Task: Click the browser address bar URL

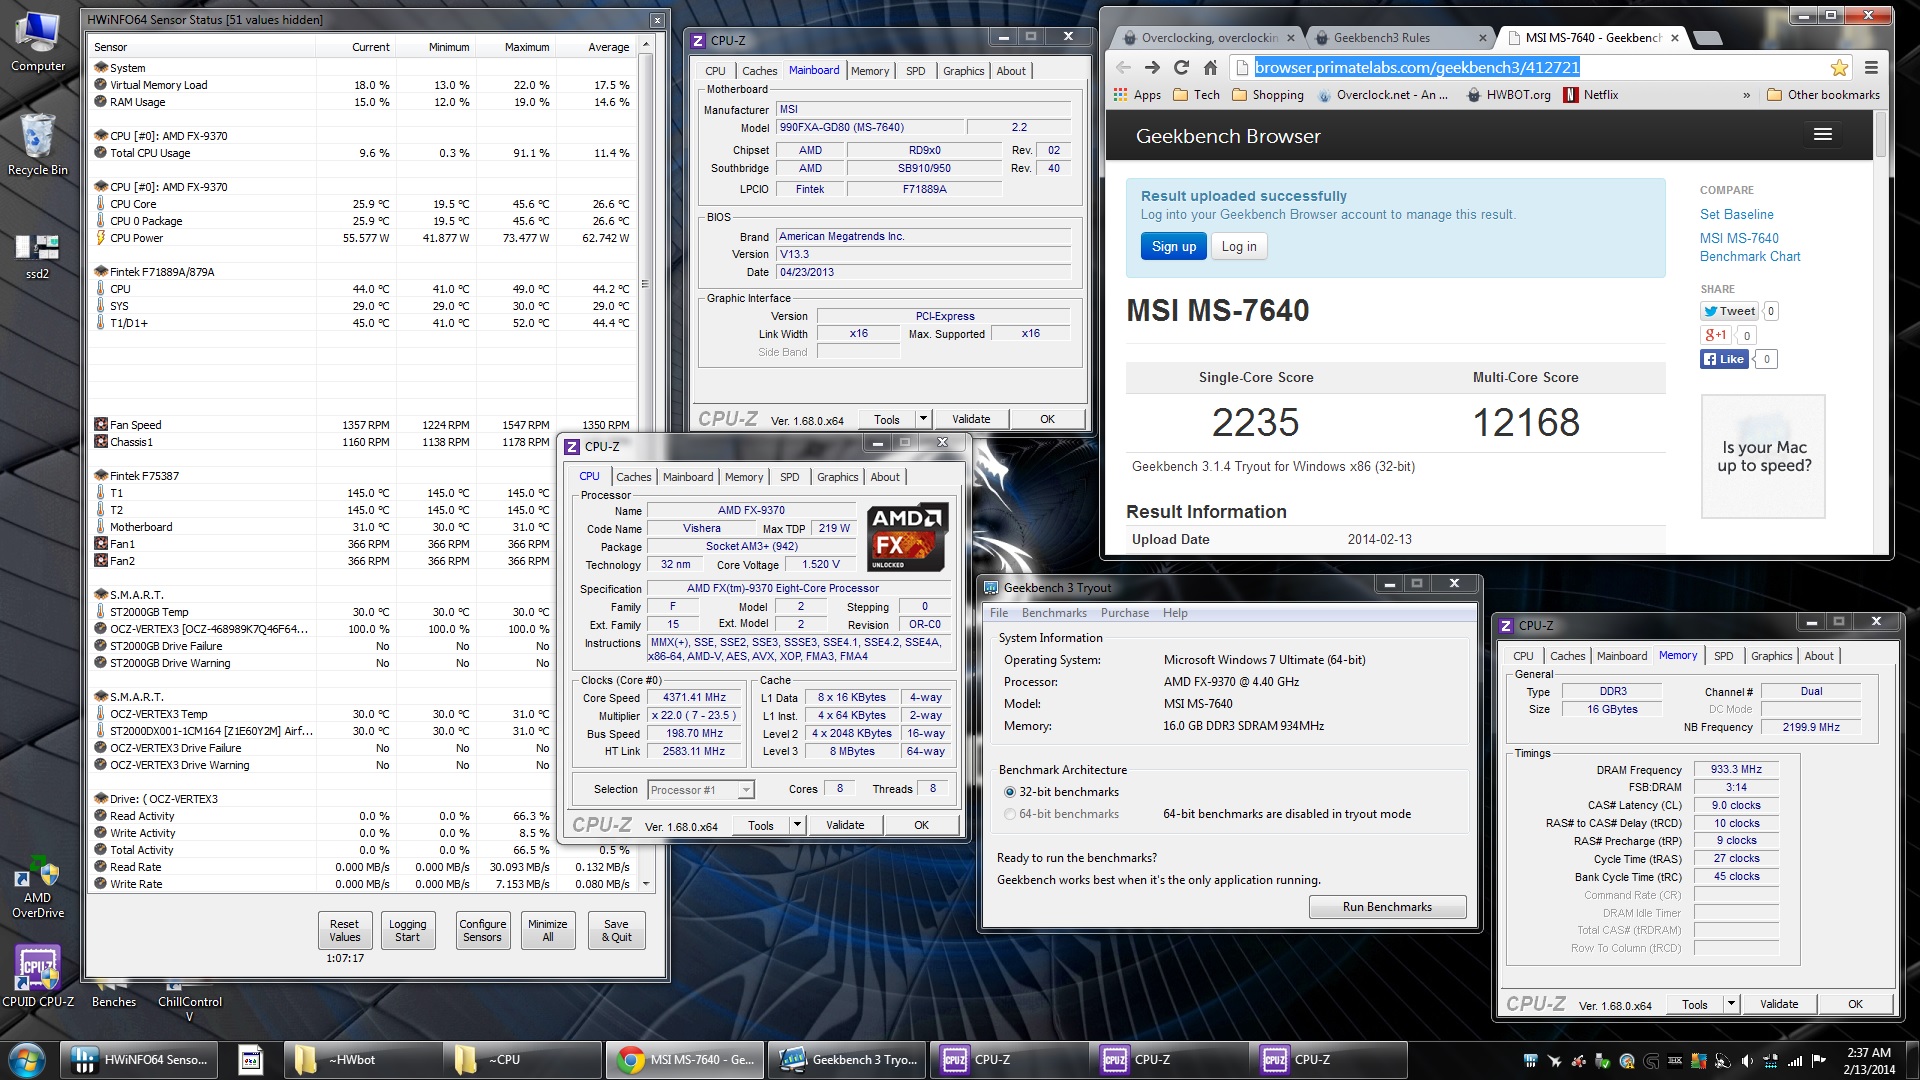Action: [x=1417, y=67]
